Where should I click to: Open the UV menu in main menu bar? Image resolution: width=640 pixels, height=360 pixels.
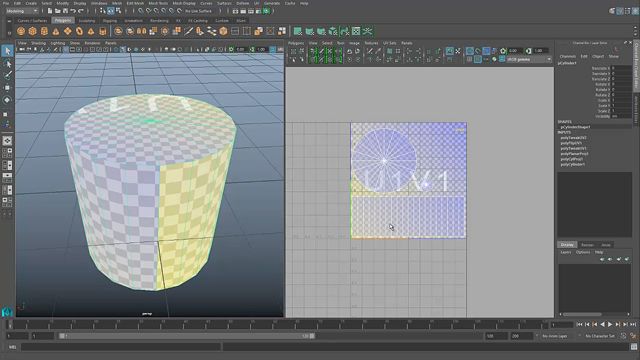point(256,3)
